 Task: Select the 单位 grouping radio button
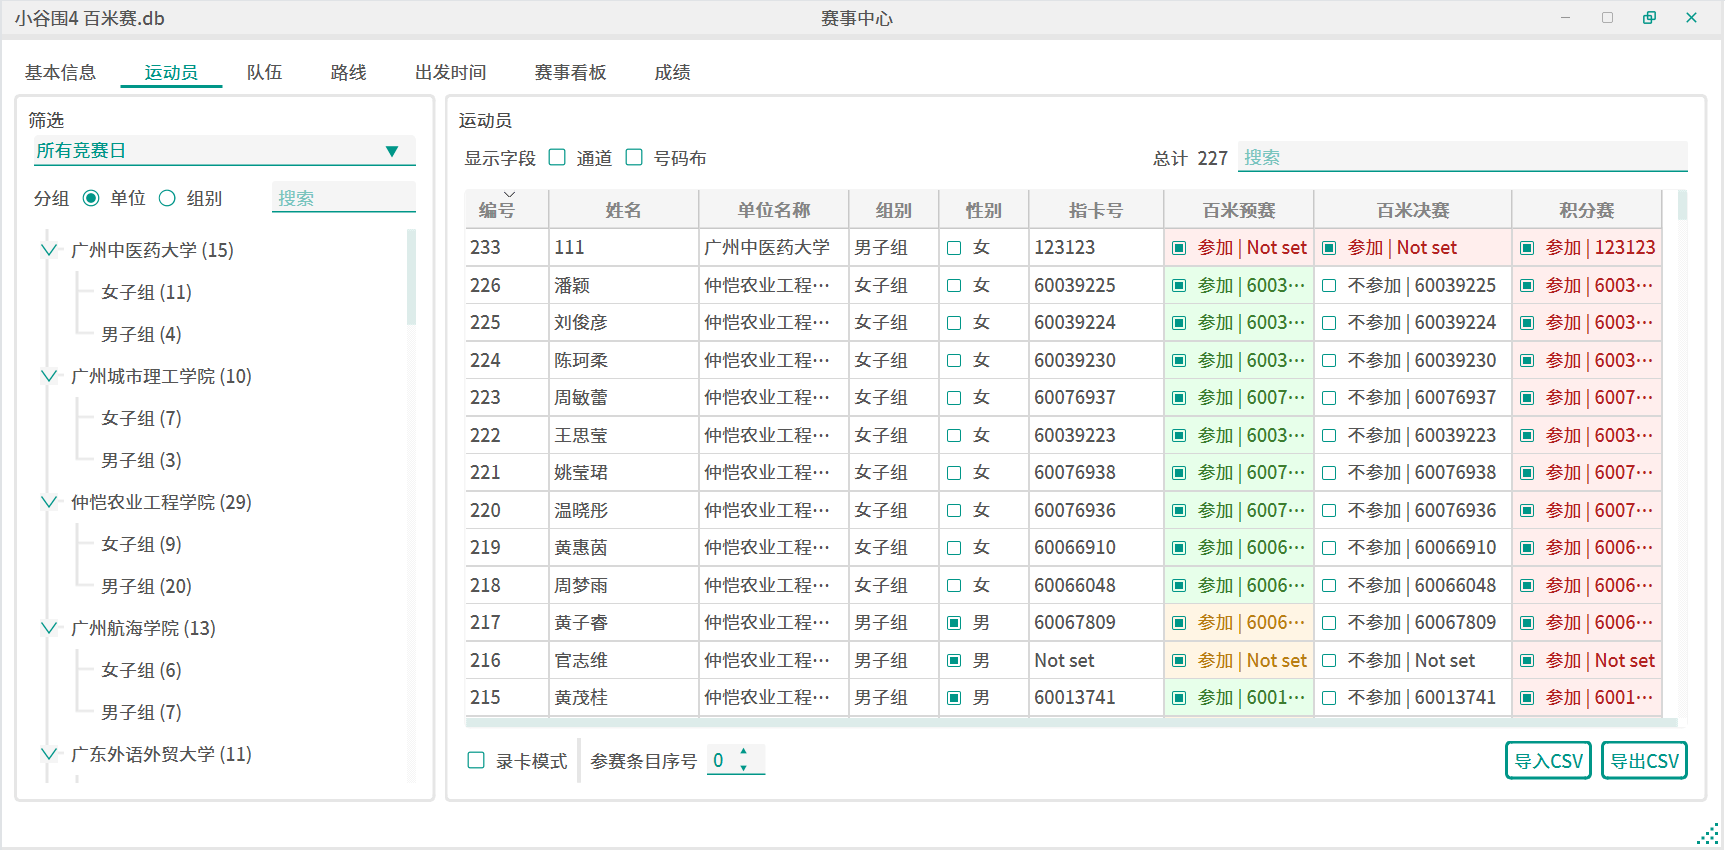tap(92, 198)
